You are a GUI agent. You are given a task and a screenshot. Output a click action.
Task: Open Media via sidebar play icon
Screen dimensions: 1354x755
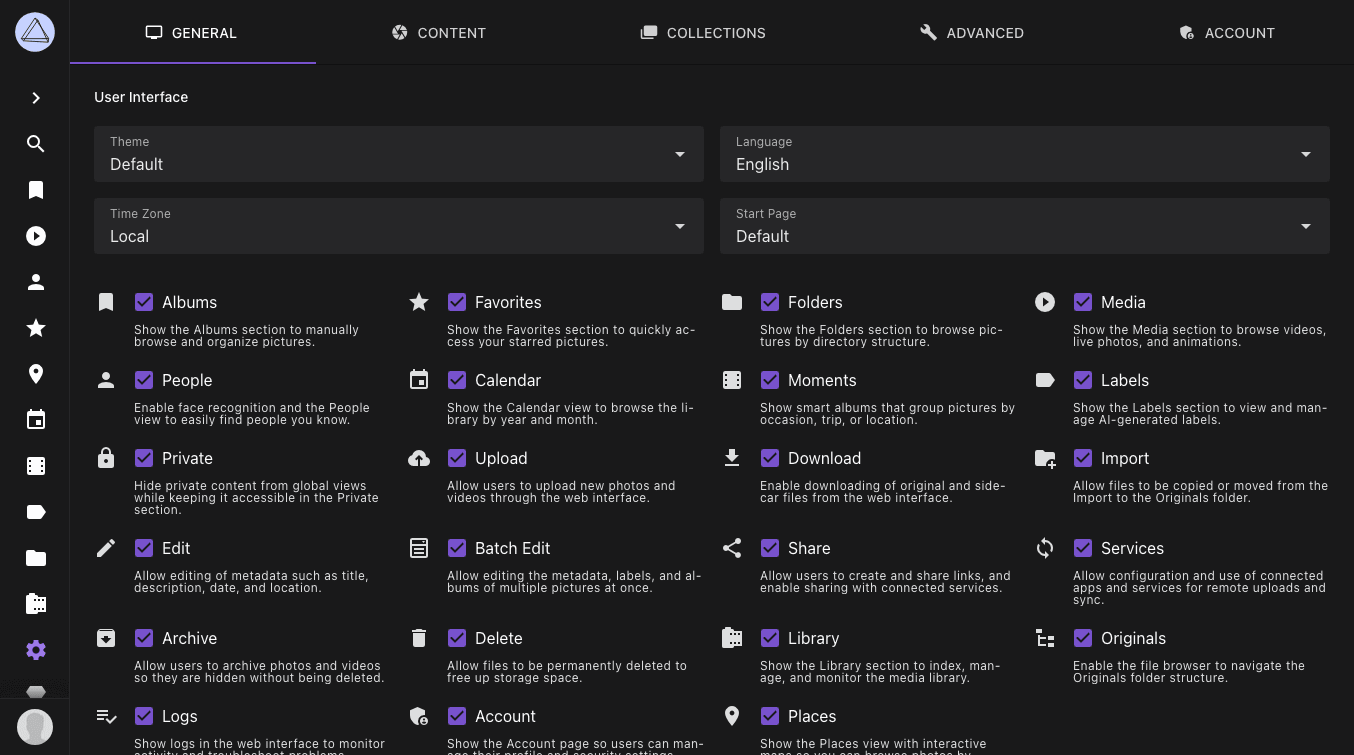click(x=36, y=236)
